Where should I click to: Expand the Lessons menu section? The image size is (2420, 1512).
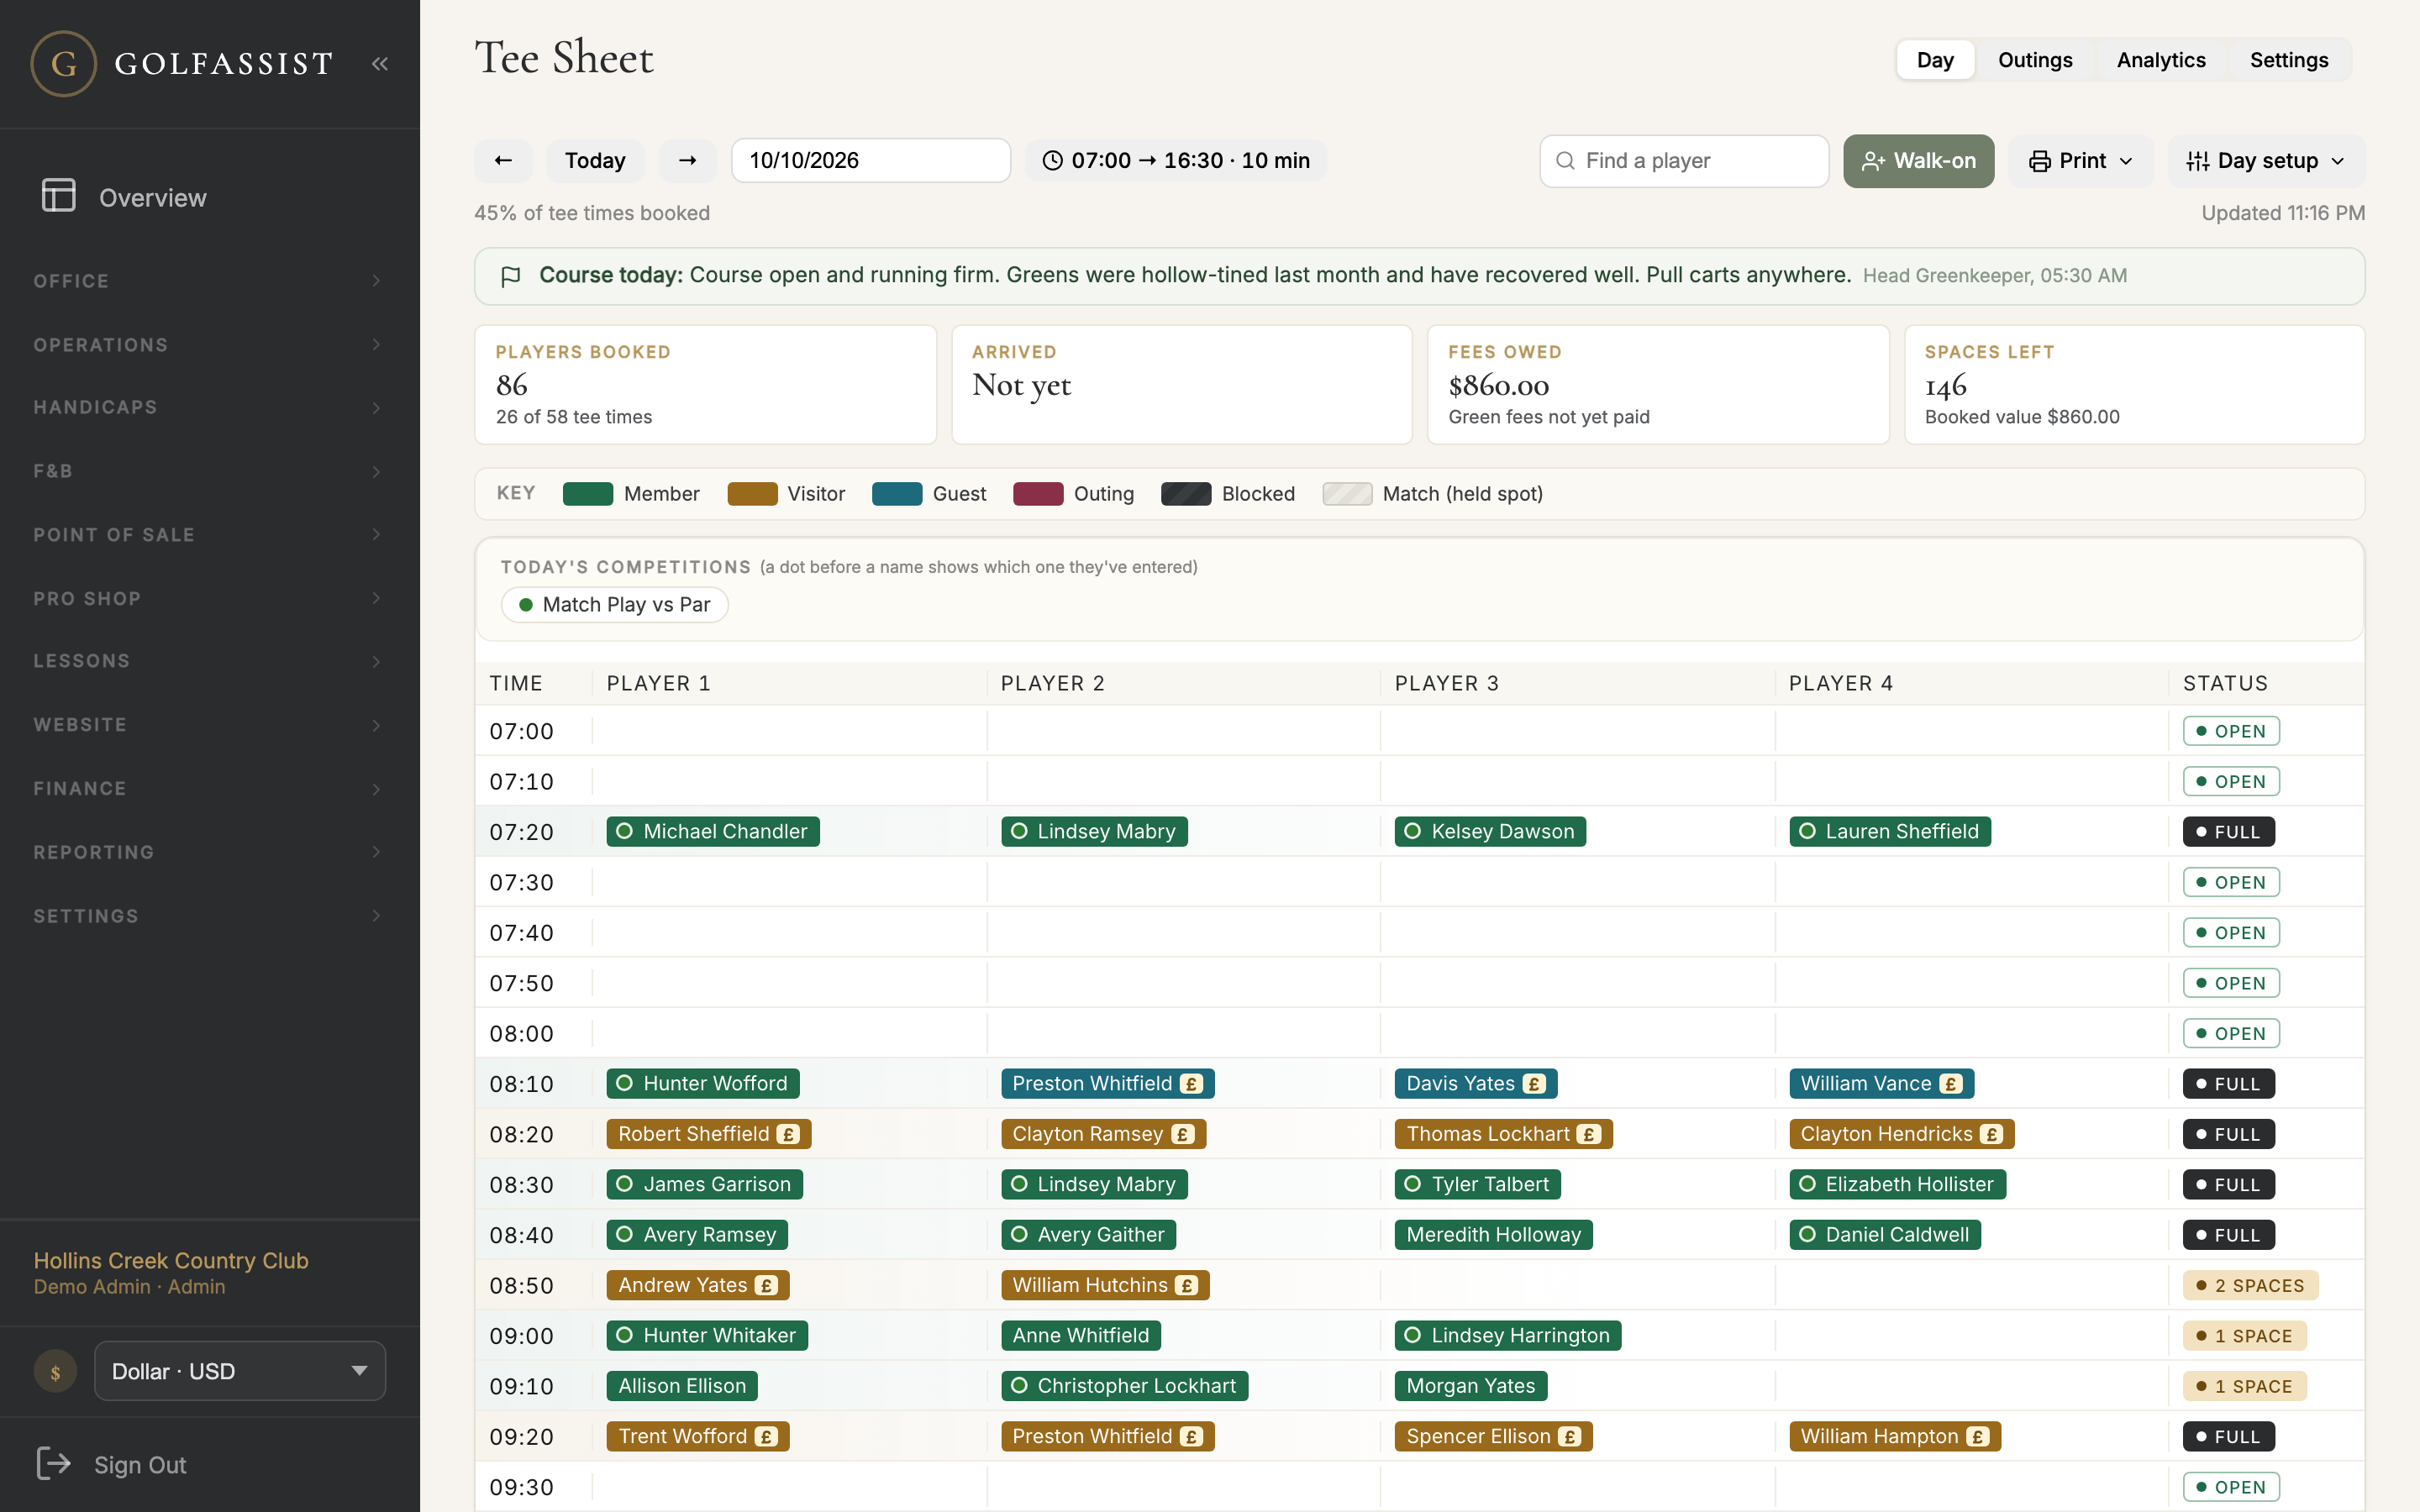click(x=208, y=661)
